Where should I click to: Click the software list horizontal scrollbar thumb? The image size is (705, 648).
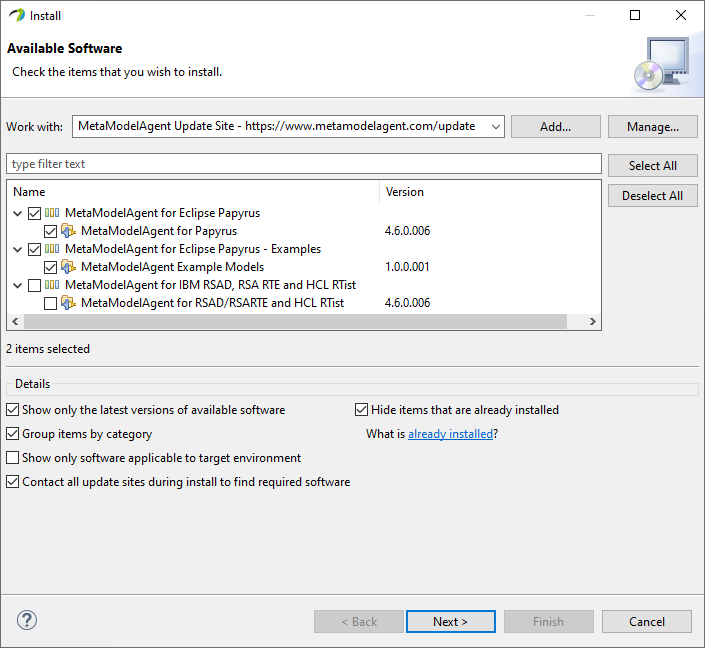(x=295, y=322)
